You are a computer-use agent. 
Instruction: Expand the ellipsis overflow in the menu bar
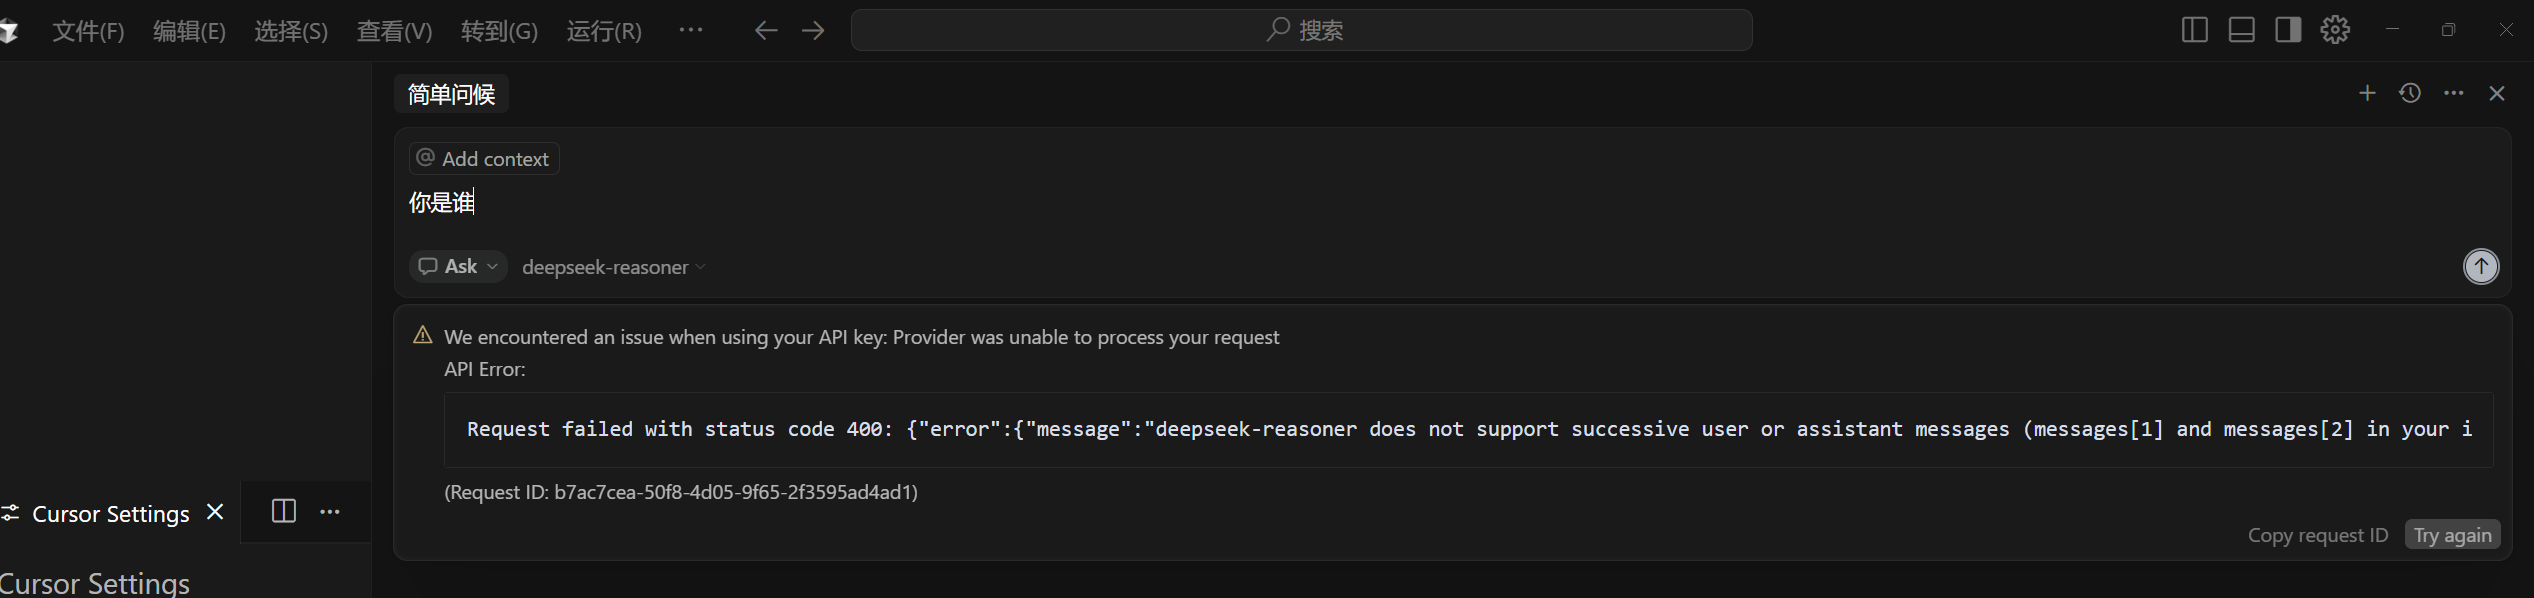click(691, 30)
